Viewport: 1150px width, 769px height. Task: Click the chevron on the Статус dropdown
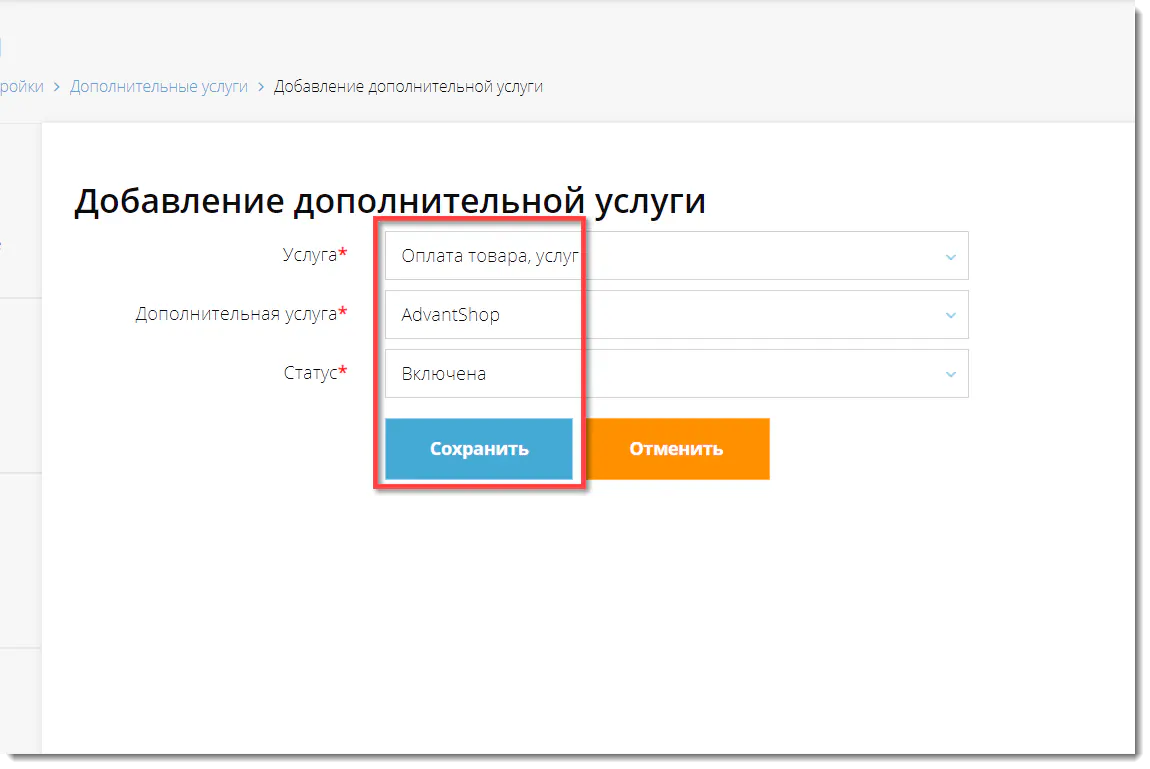pos(951,373)
